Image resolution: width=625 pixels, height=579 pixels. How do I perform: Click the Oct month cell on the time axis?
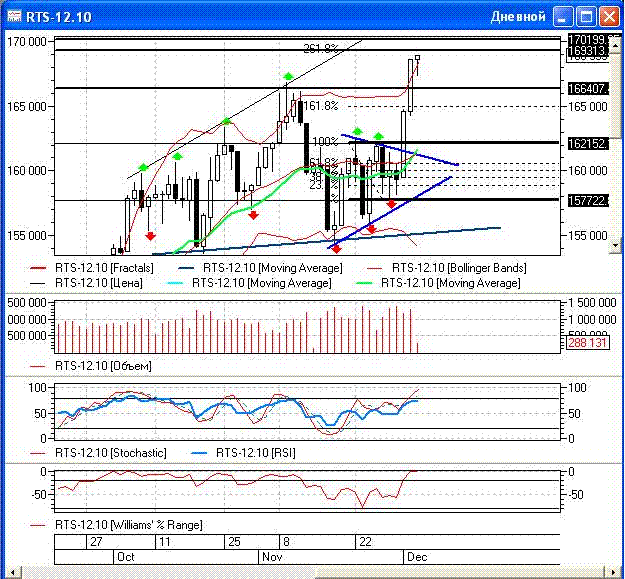(x=186, y=557)
